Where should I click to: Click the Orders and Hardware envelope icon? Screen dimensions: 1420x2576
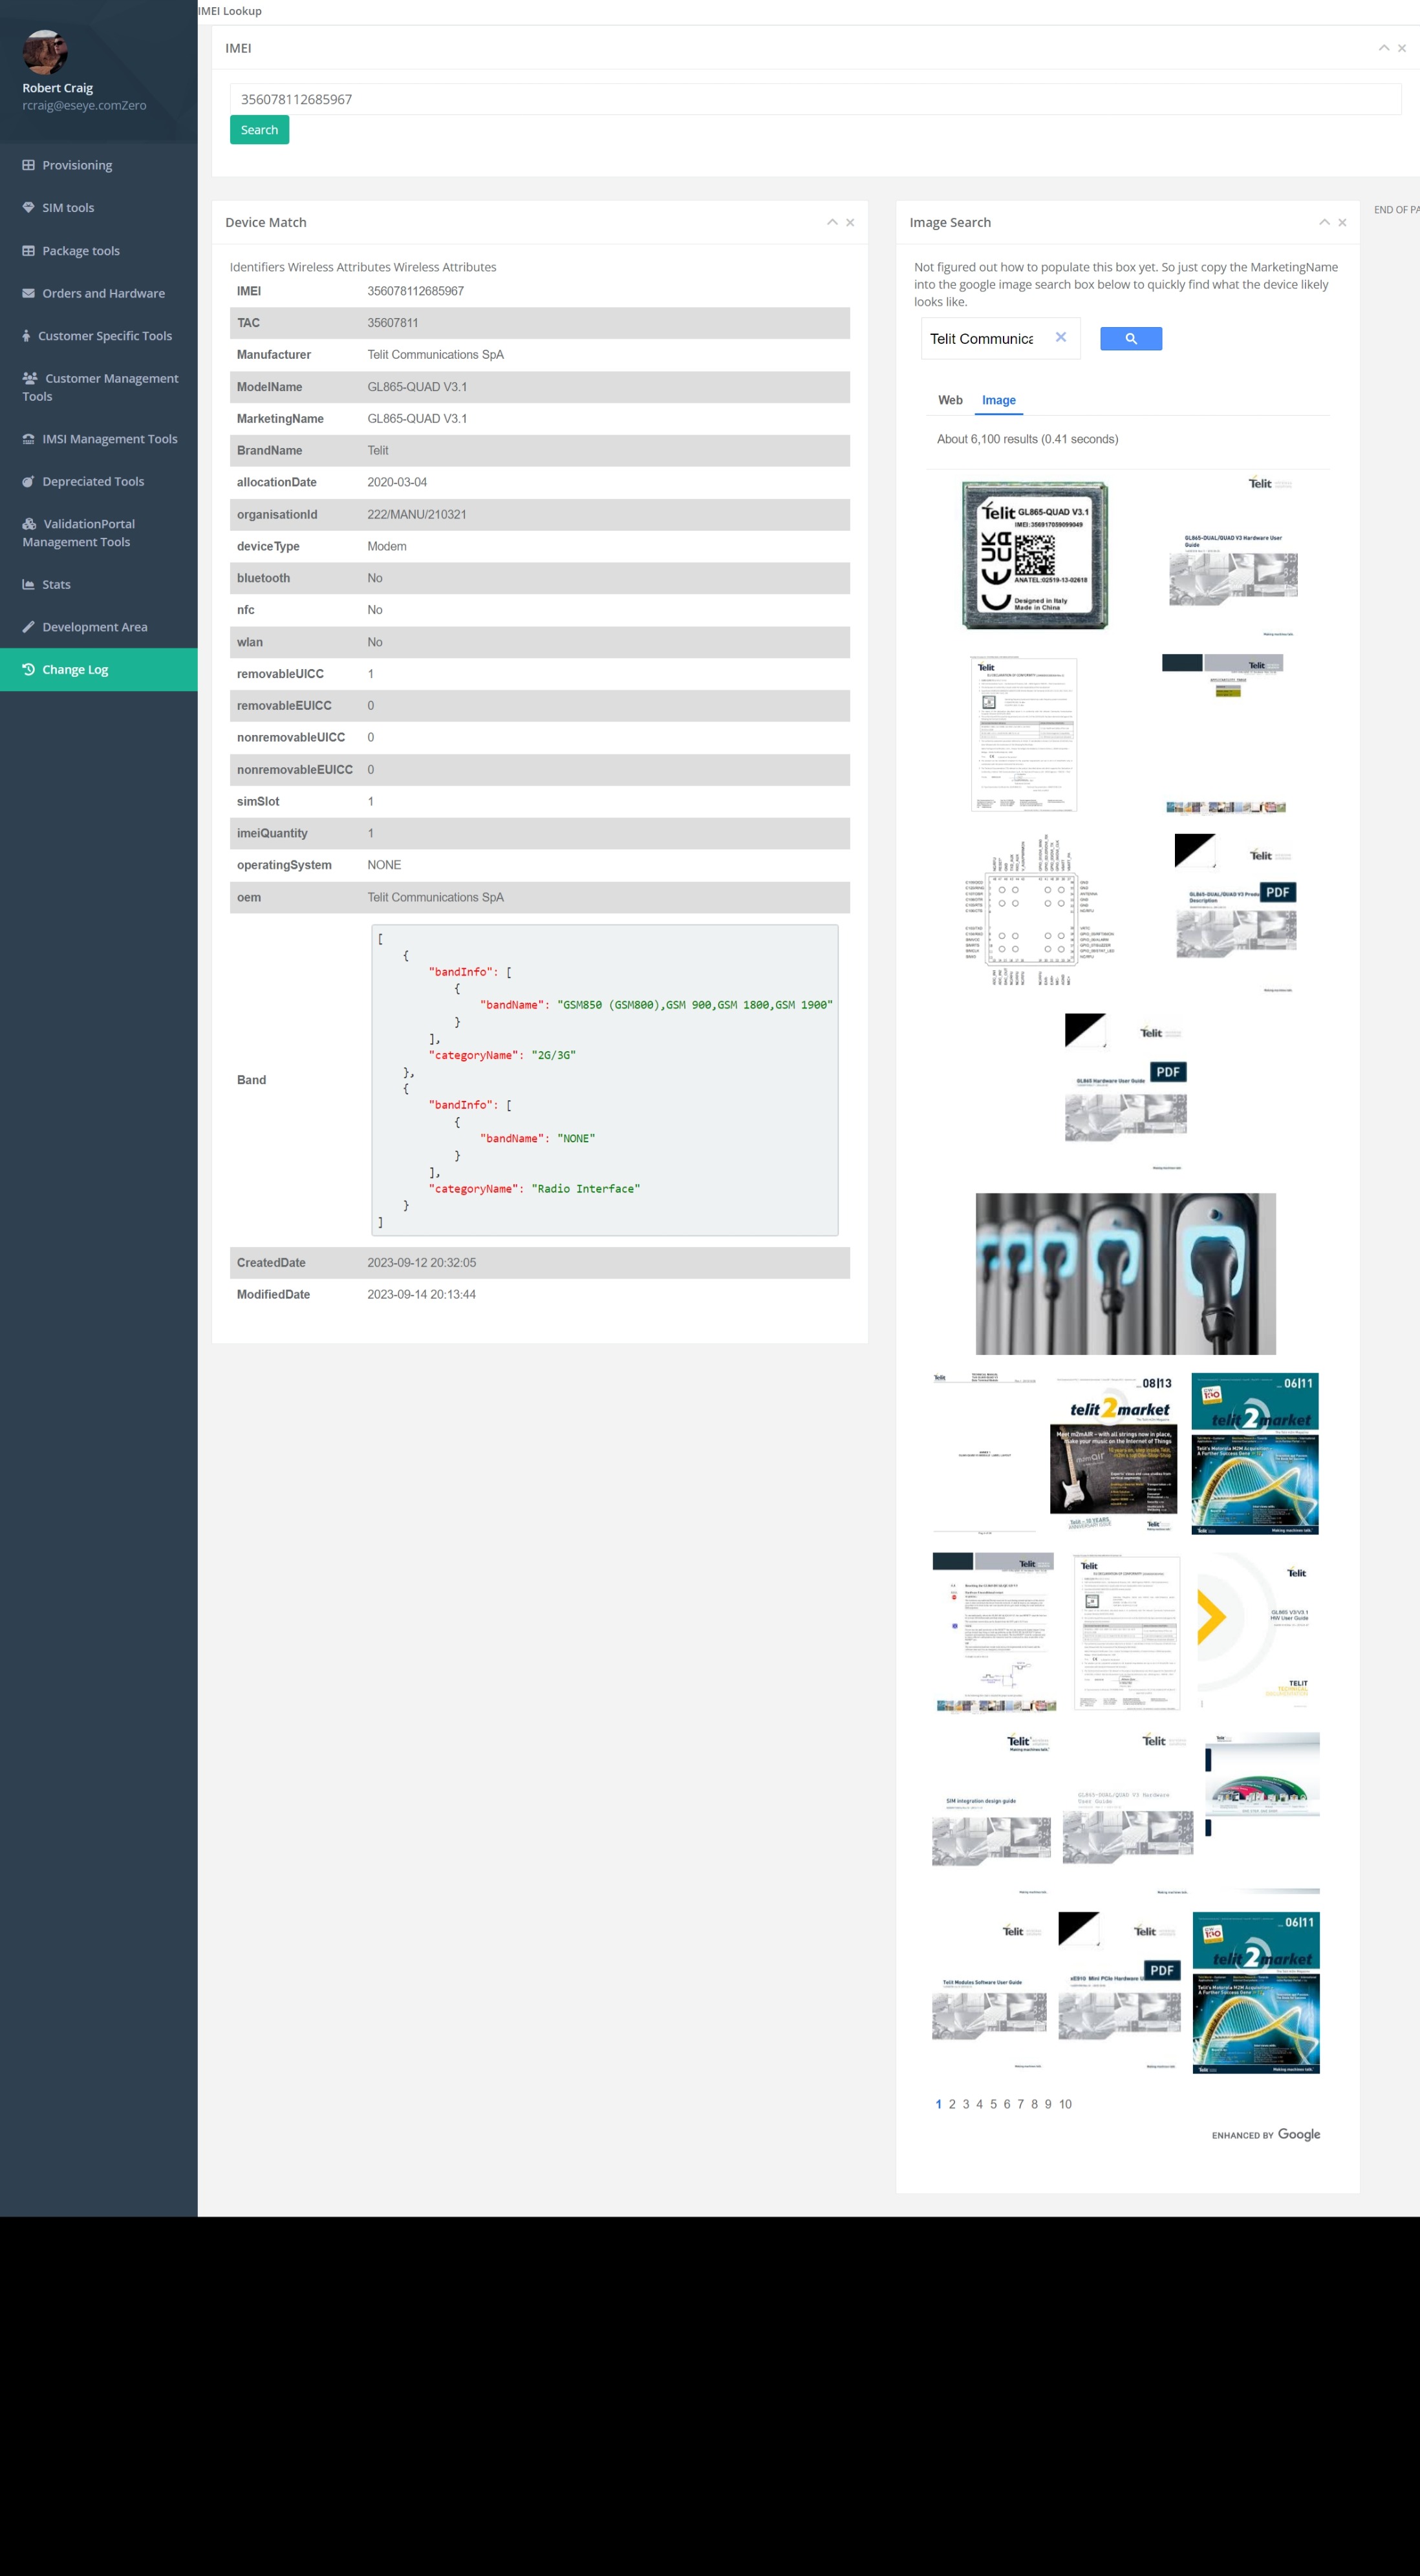pos(28,293)
